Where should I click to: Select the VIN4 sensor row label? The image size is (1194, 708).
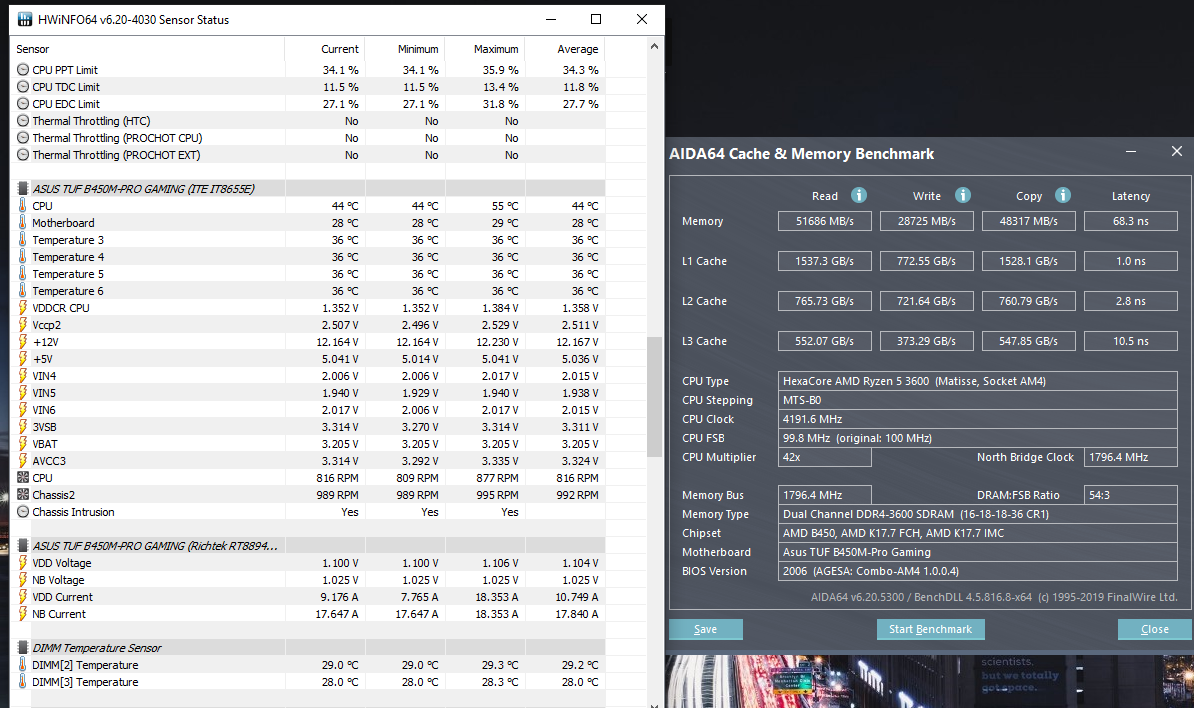coord(44,376)
